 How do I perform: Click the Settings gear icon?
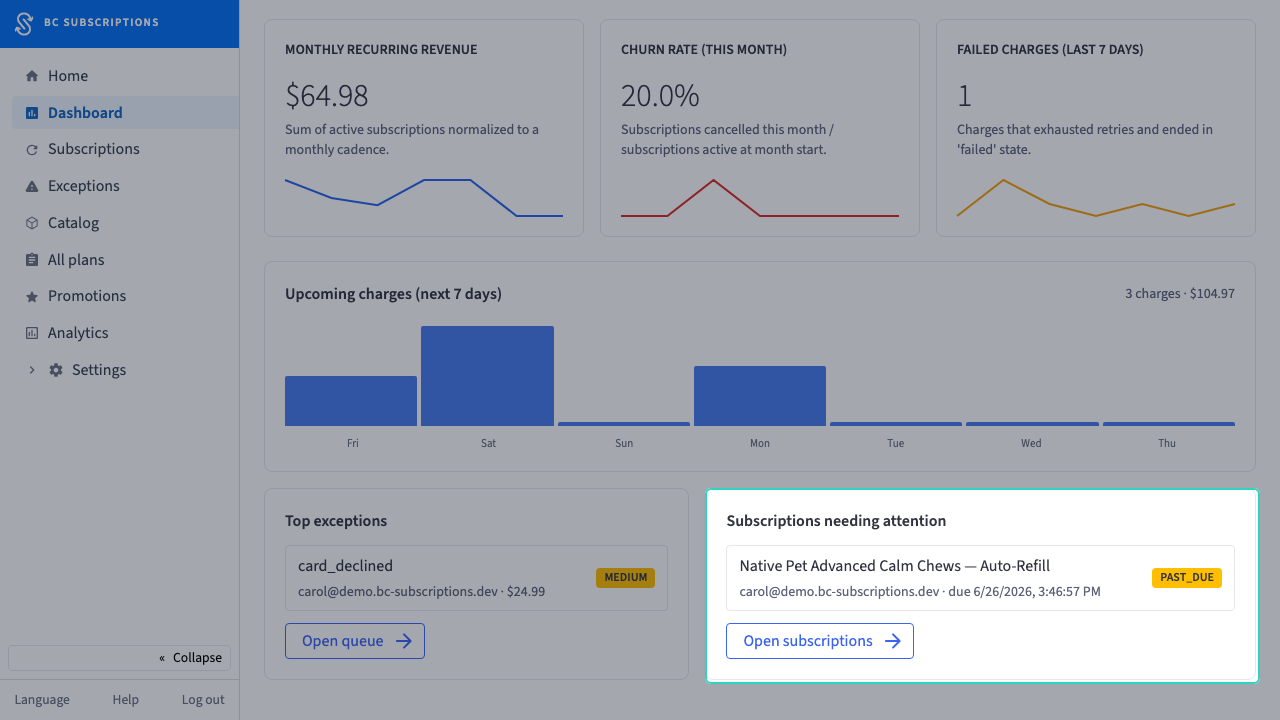coord(56,370)
